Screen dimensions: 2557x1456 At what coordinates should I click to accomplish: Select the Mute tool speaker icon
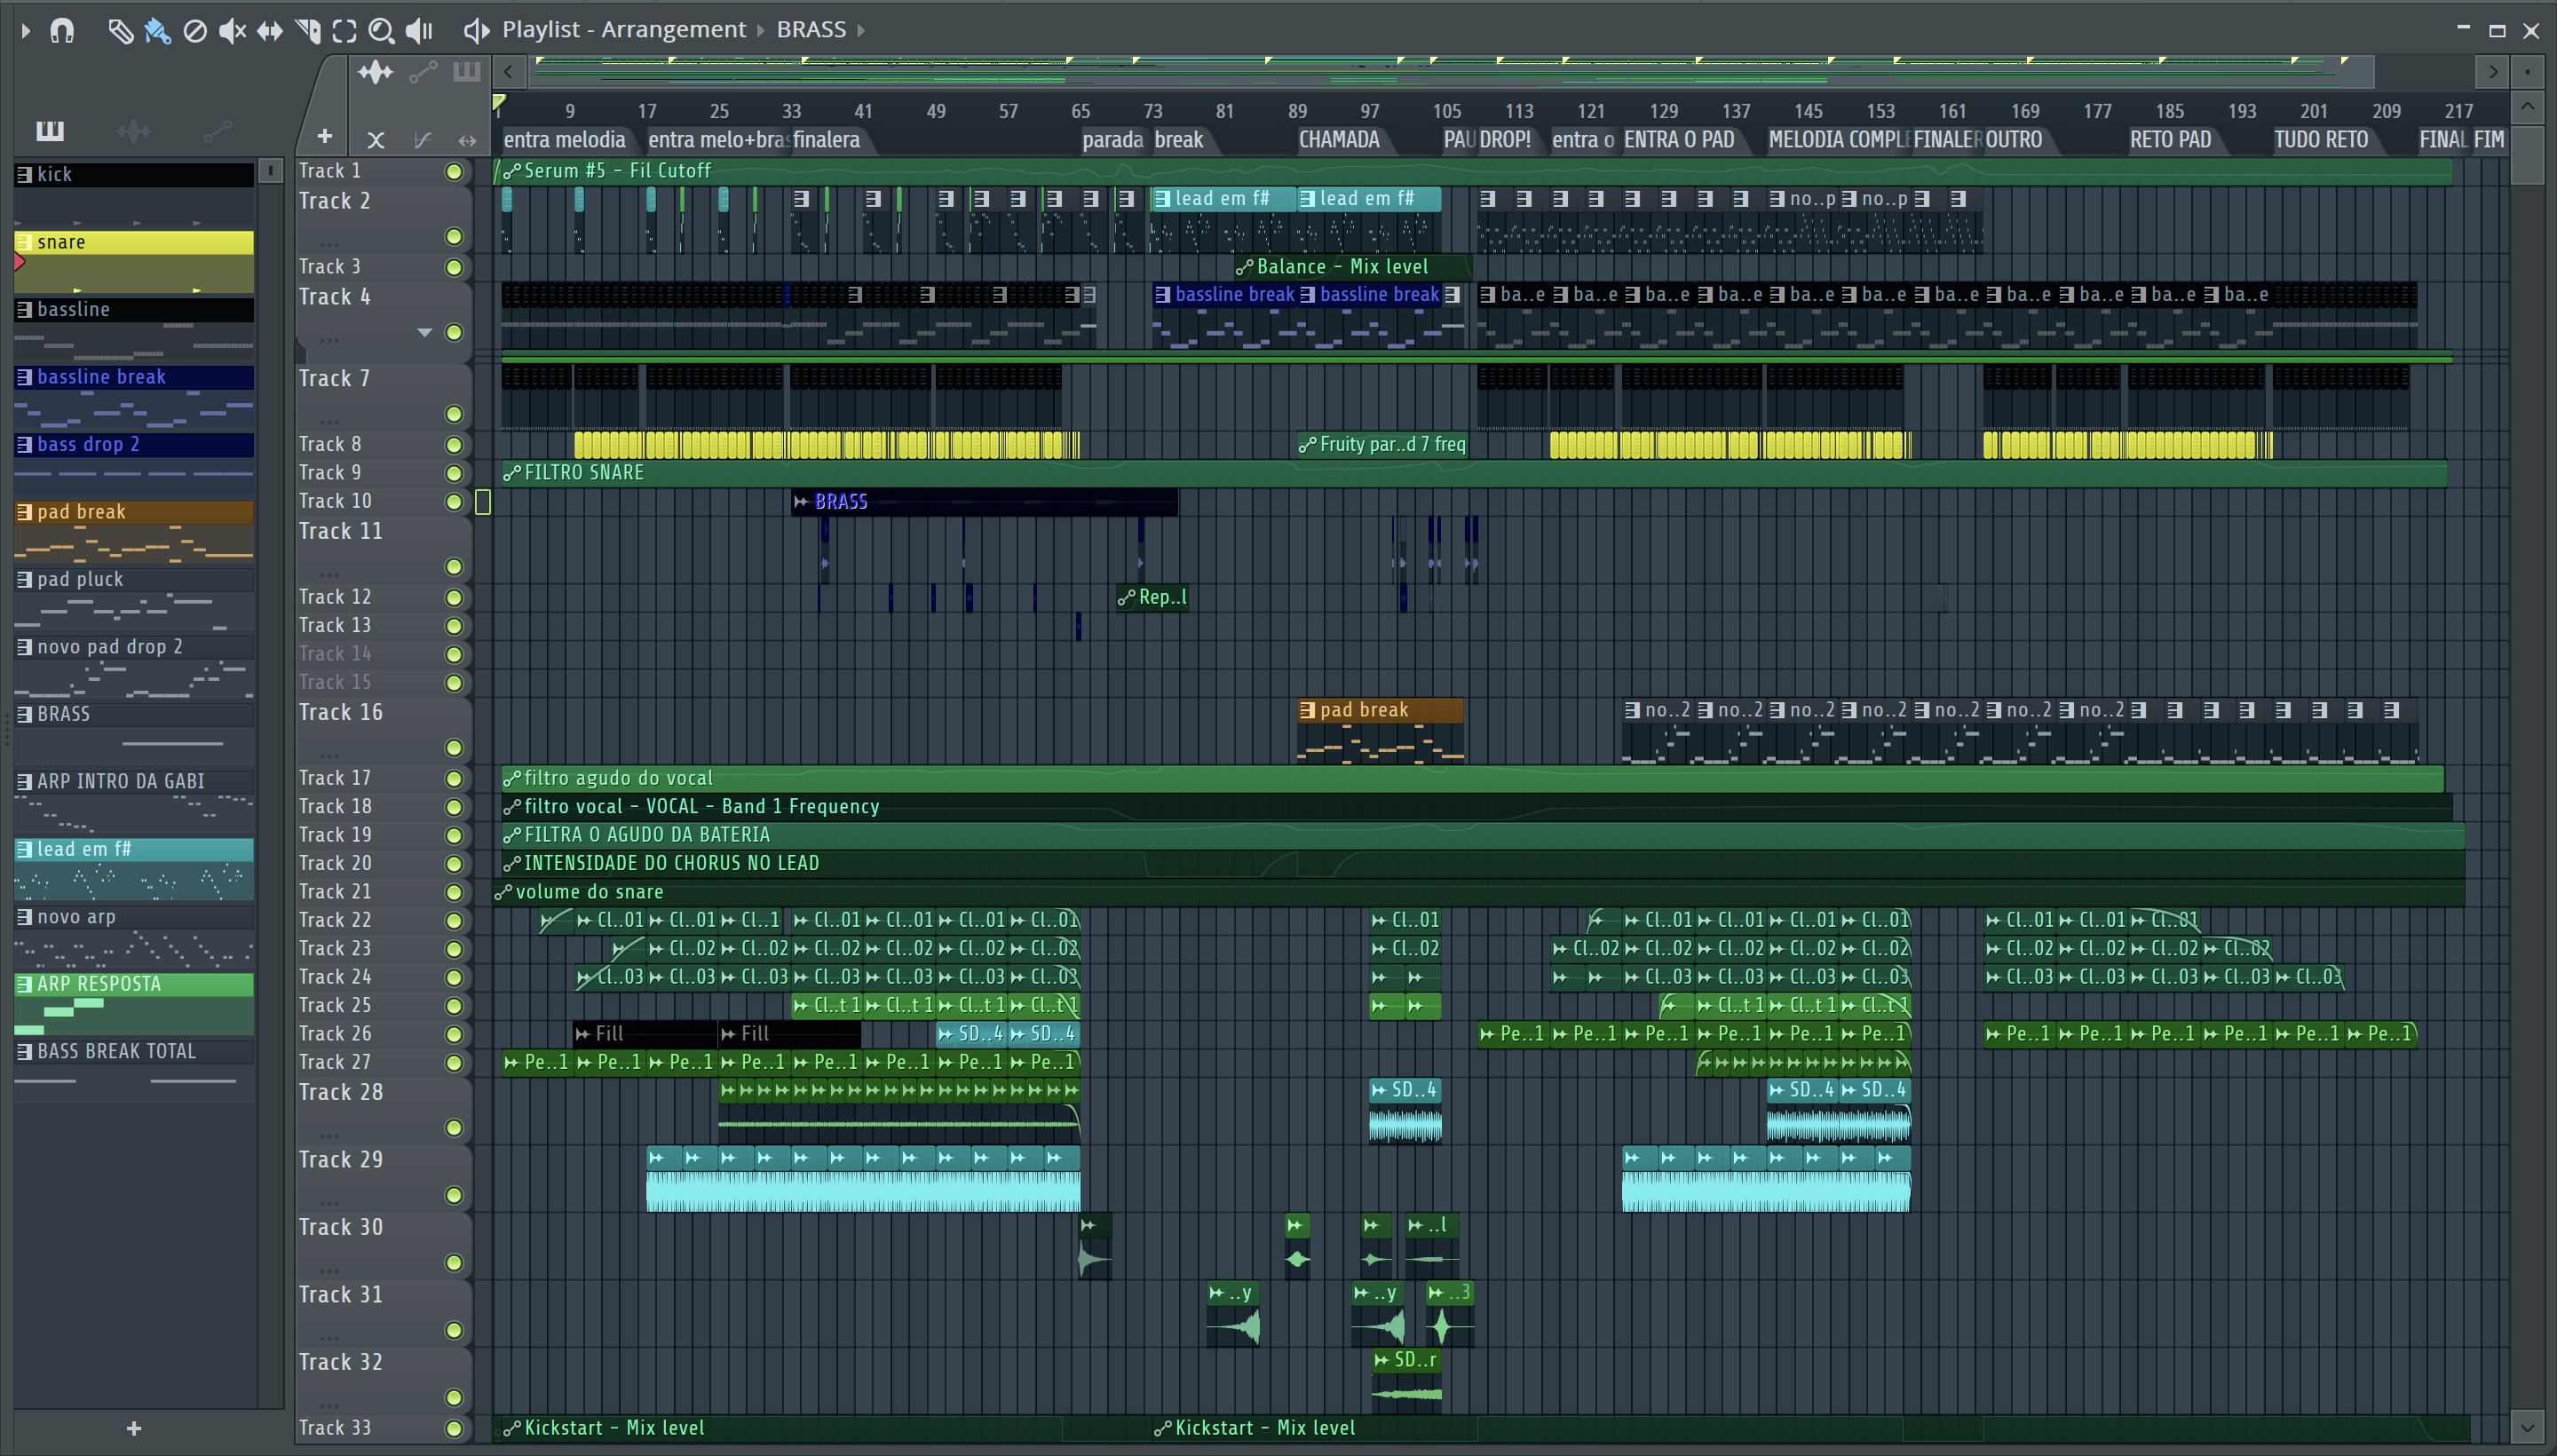(232, 31)
